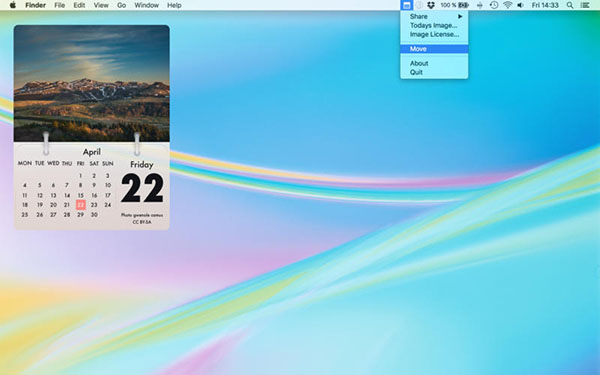
Task: Select About in the dropdown menu
Action: click(434, 64)
